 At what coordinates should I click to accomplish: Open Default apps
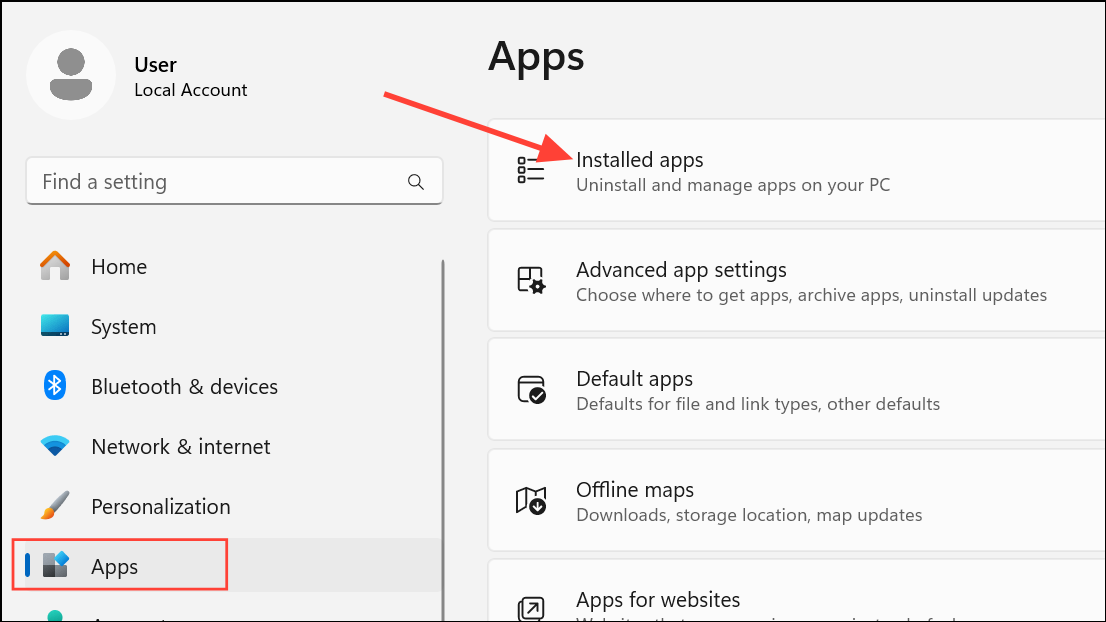click(797, 389)
